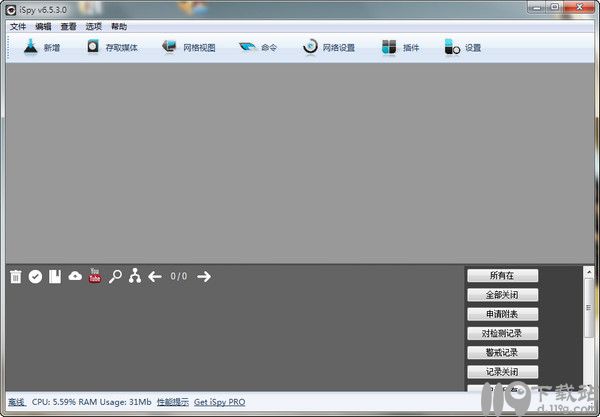Open the 网格视图 grid view toolbar item
The height and width of the screenshot is (417, 600).
point(189,47)
